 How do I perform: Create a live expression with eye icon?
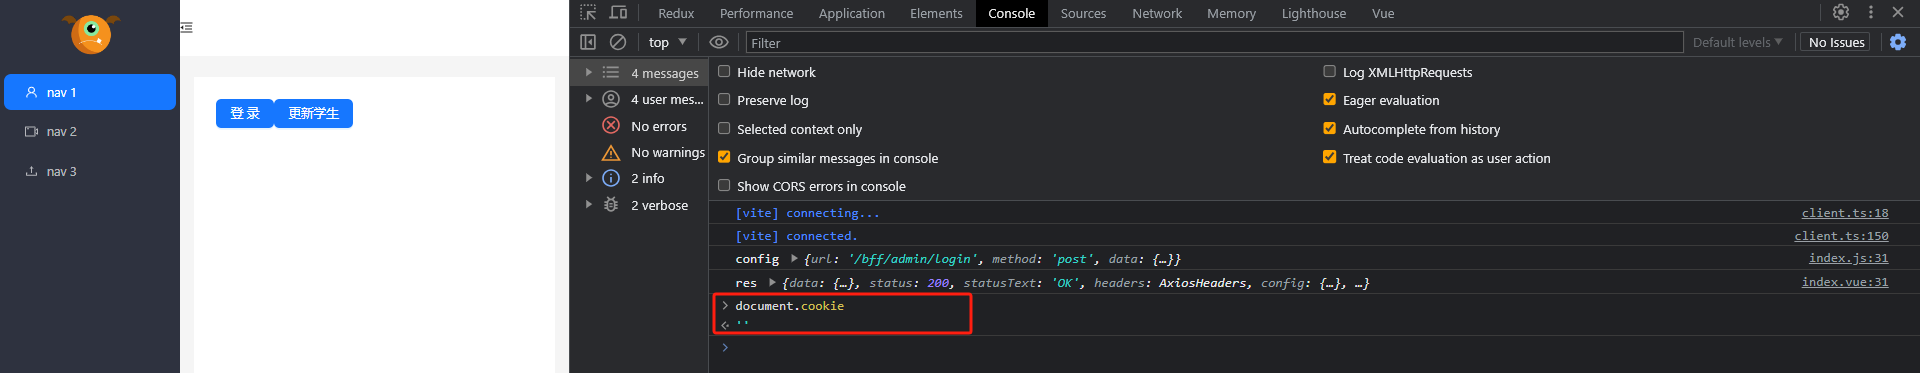click(x=718, y=42)
